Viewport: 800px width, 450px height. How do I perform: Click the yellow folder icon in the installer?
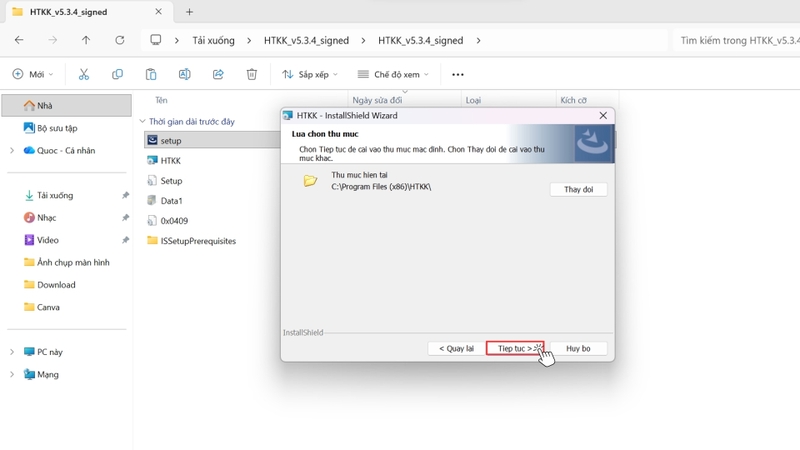click(x=310, y=181)
